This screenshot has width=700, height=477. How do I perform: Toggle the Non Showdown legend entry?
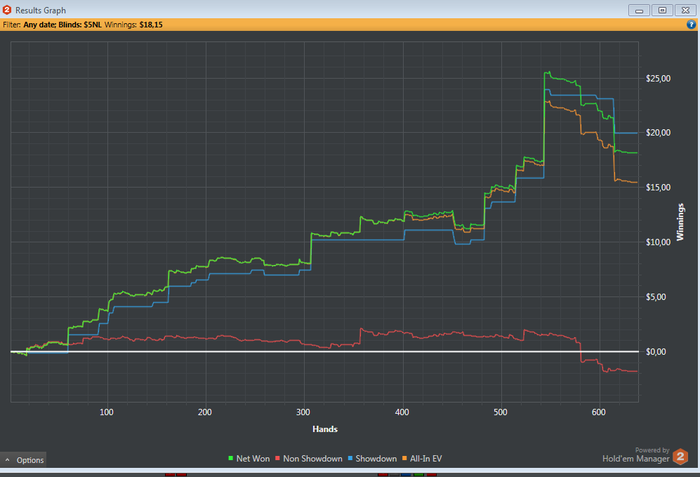(308, 459)
